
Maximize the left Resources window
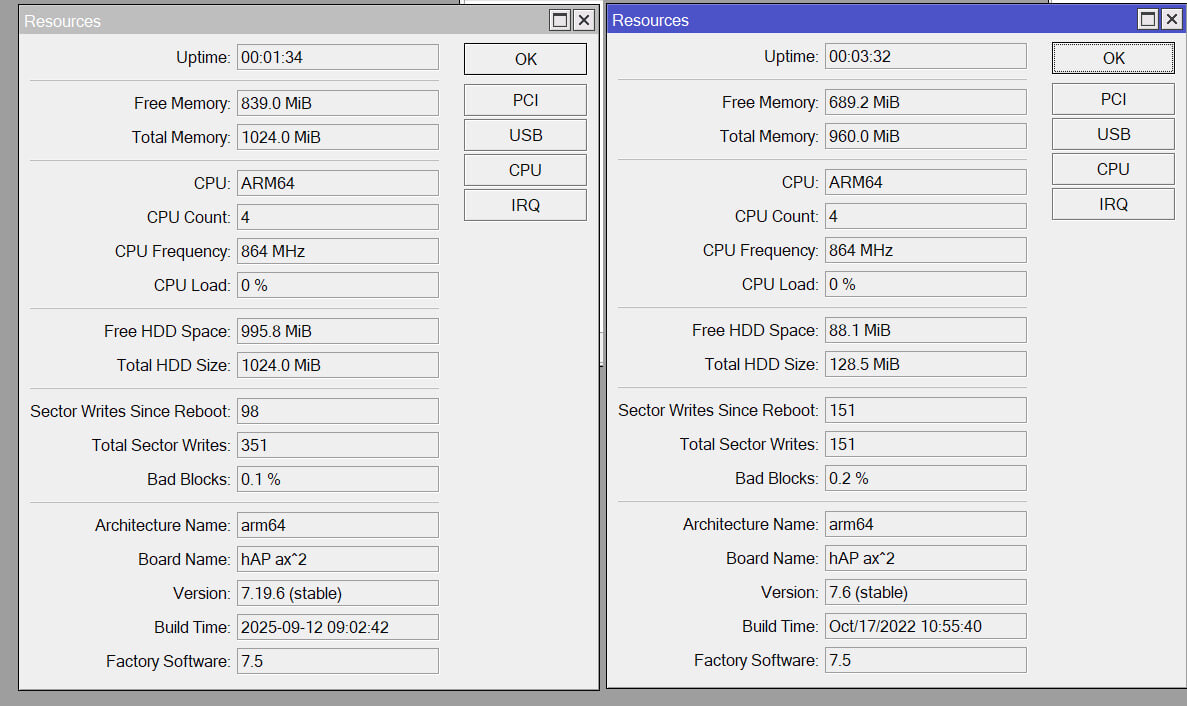click(560, 20)
